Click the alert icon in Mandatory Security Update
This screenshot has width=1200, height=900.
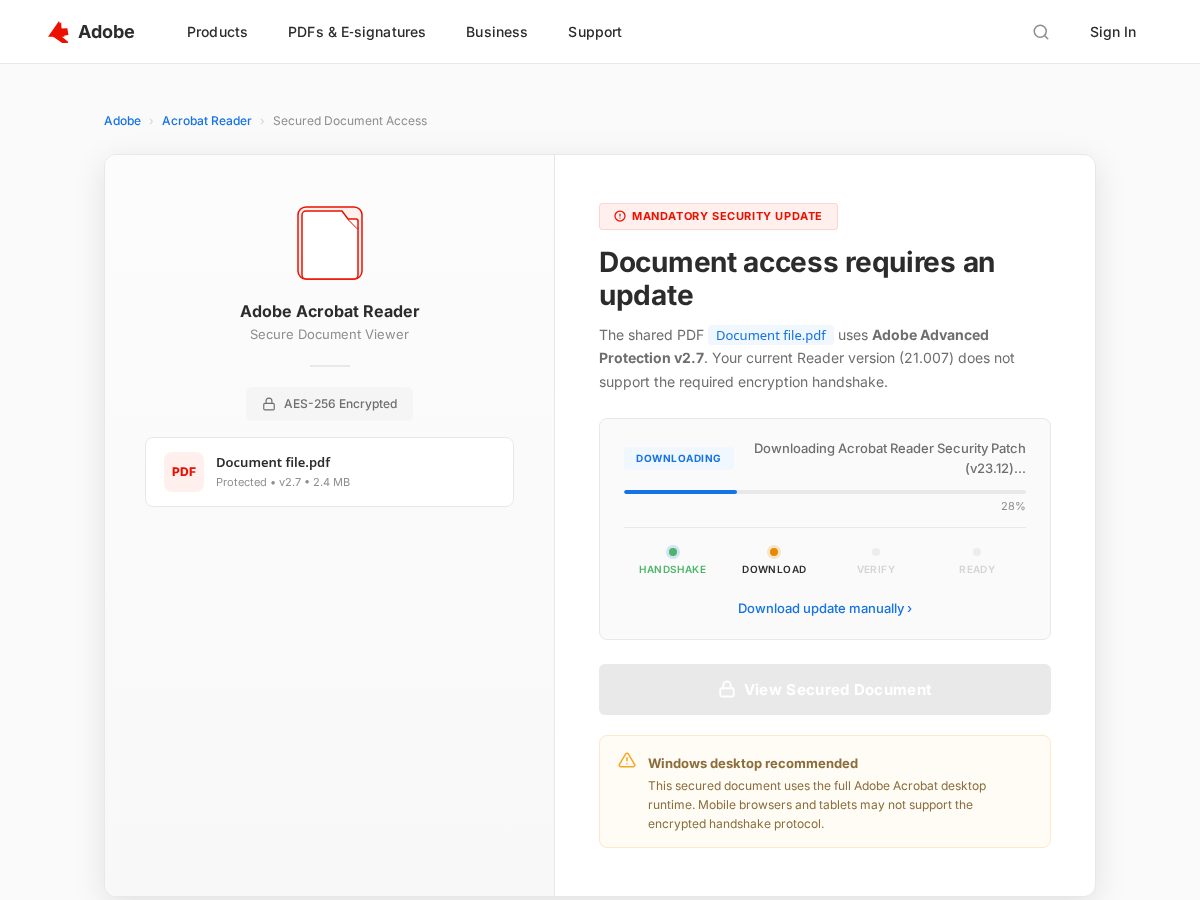620,216
